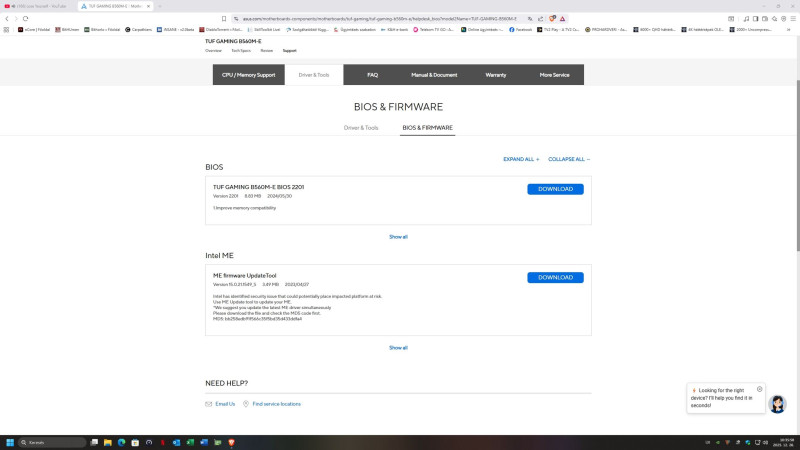Click Show all under BIOS section
The height and width of the screenshot is (450, 800).
tap(398, 237)
